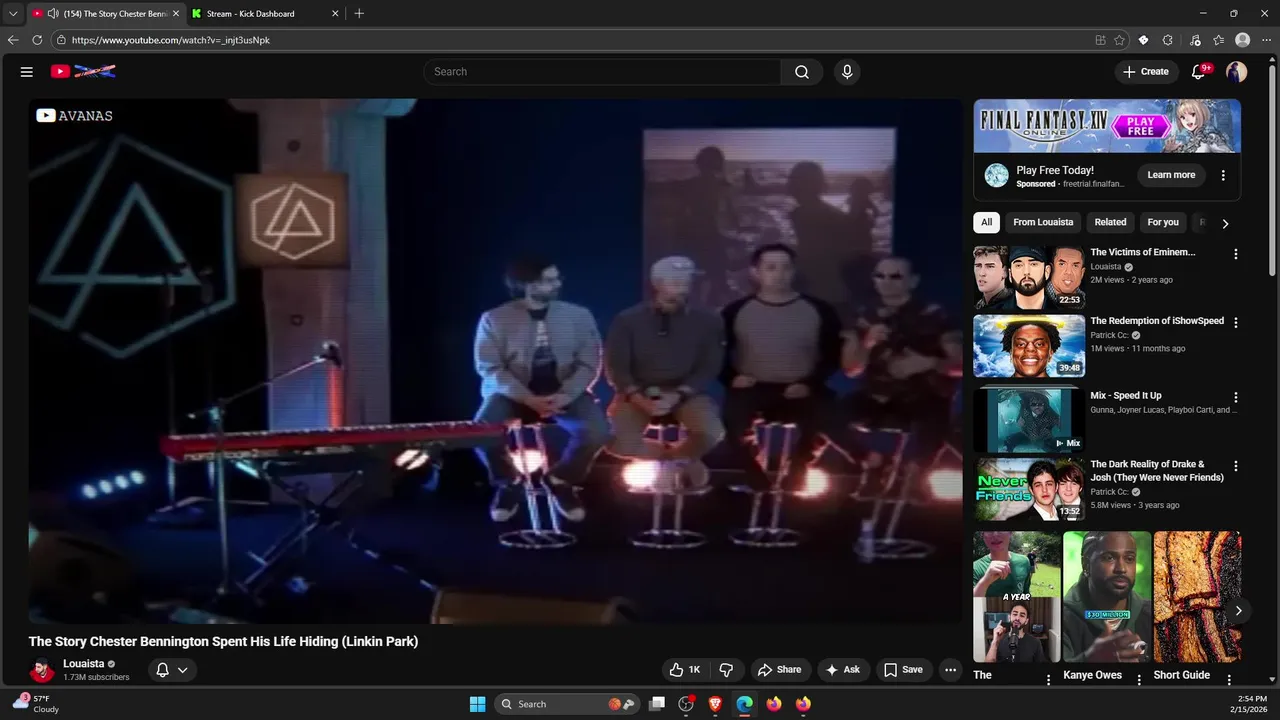Screen dimensions: 1280x720
Task: Go back using the browser back arrow
Action: 13,40
